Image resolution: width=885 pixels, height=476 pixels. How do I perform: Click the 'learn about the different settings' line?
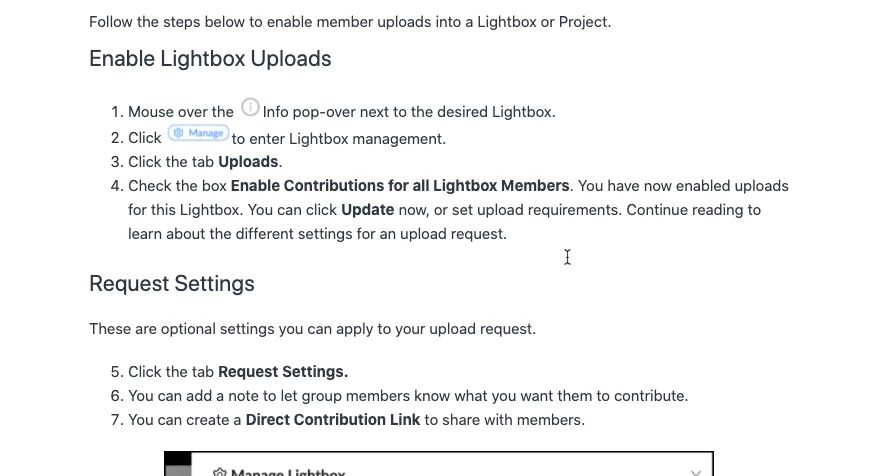coord(317,234)
